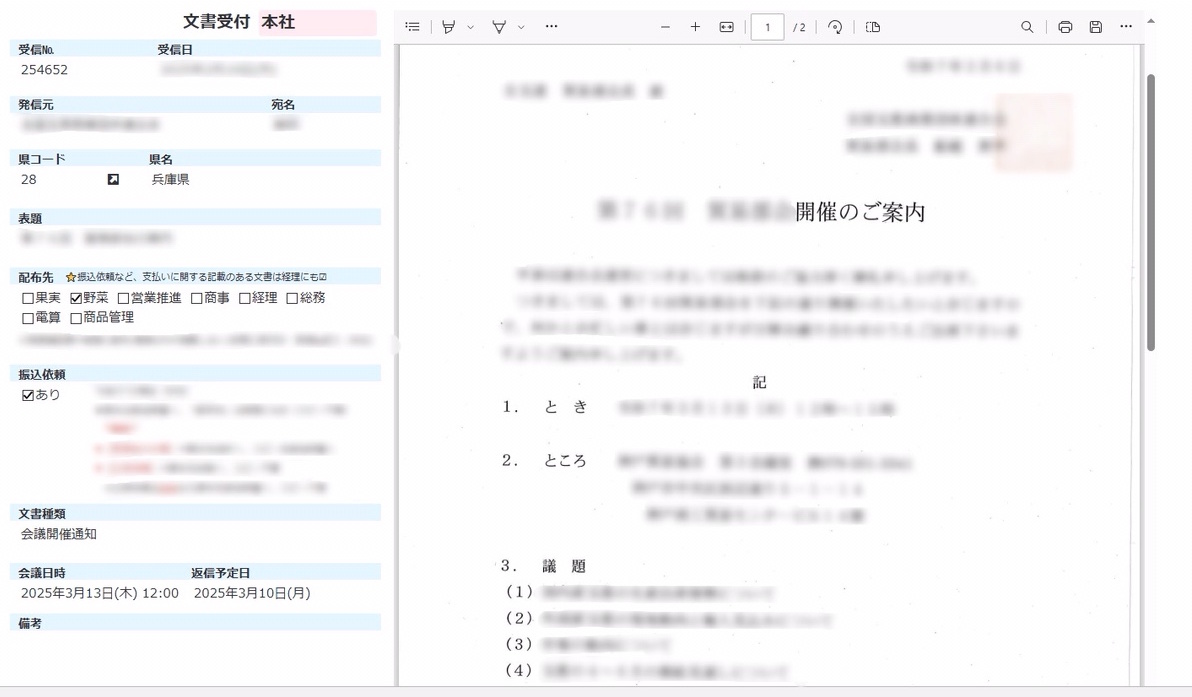
Task: Click the PDF vertical scrollbar thumb
Action: coord(1150,210)
